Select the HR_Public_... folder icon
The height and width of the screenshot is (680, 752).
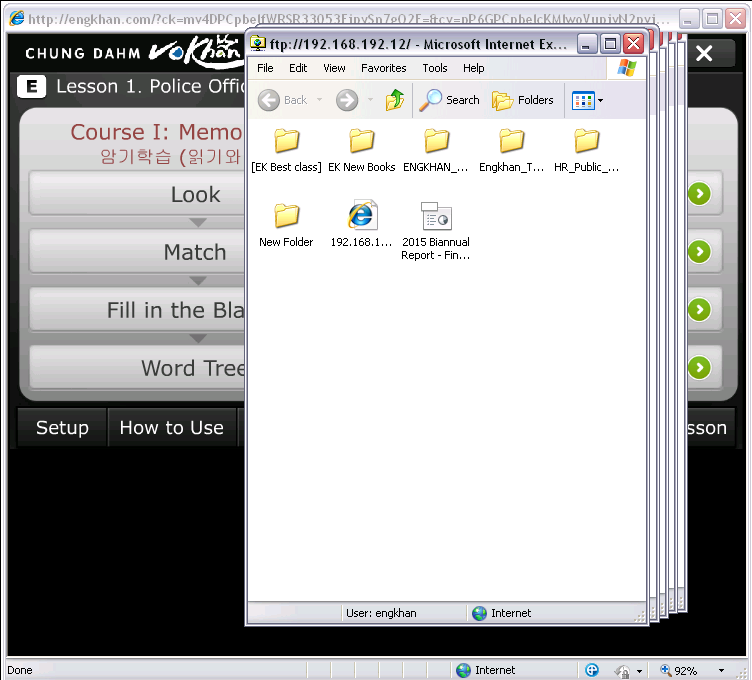(587, 141)
